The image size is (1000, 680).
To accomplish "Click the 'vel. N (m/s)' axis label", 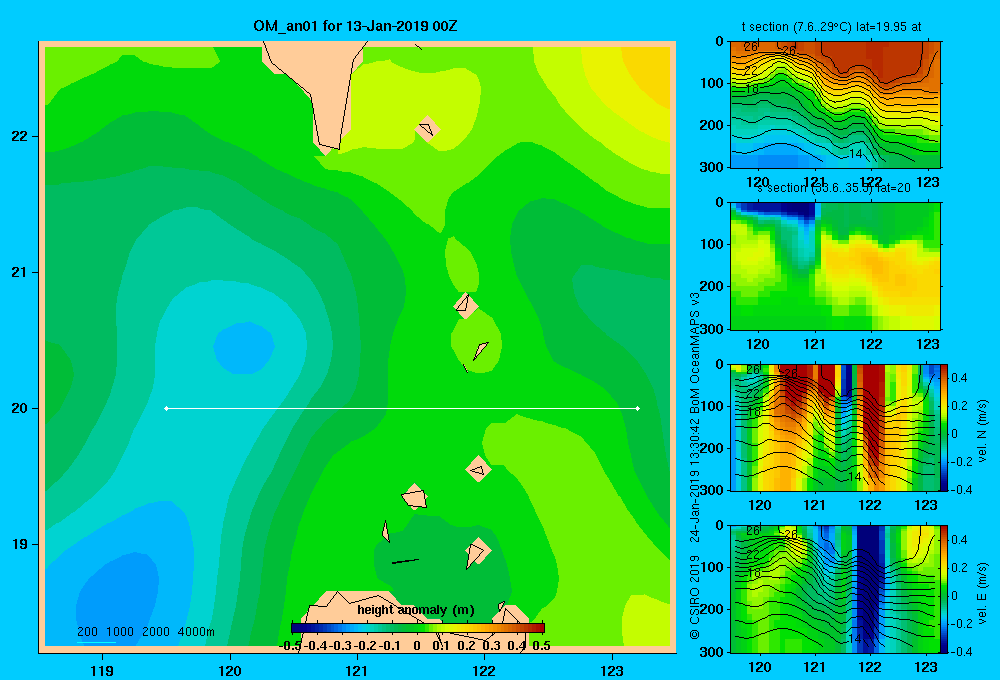I will point(982,431).
